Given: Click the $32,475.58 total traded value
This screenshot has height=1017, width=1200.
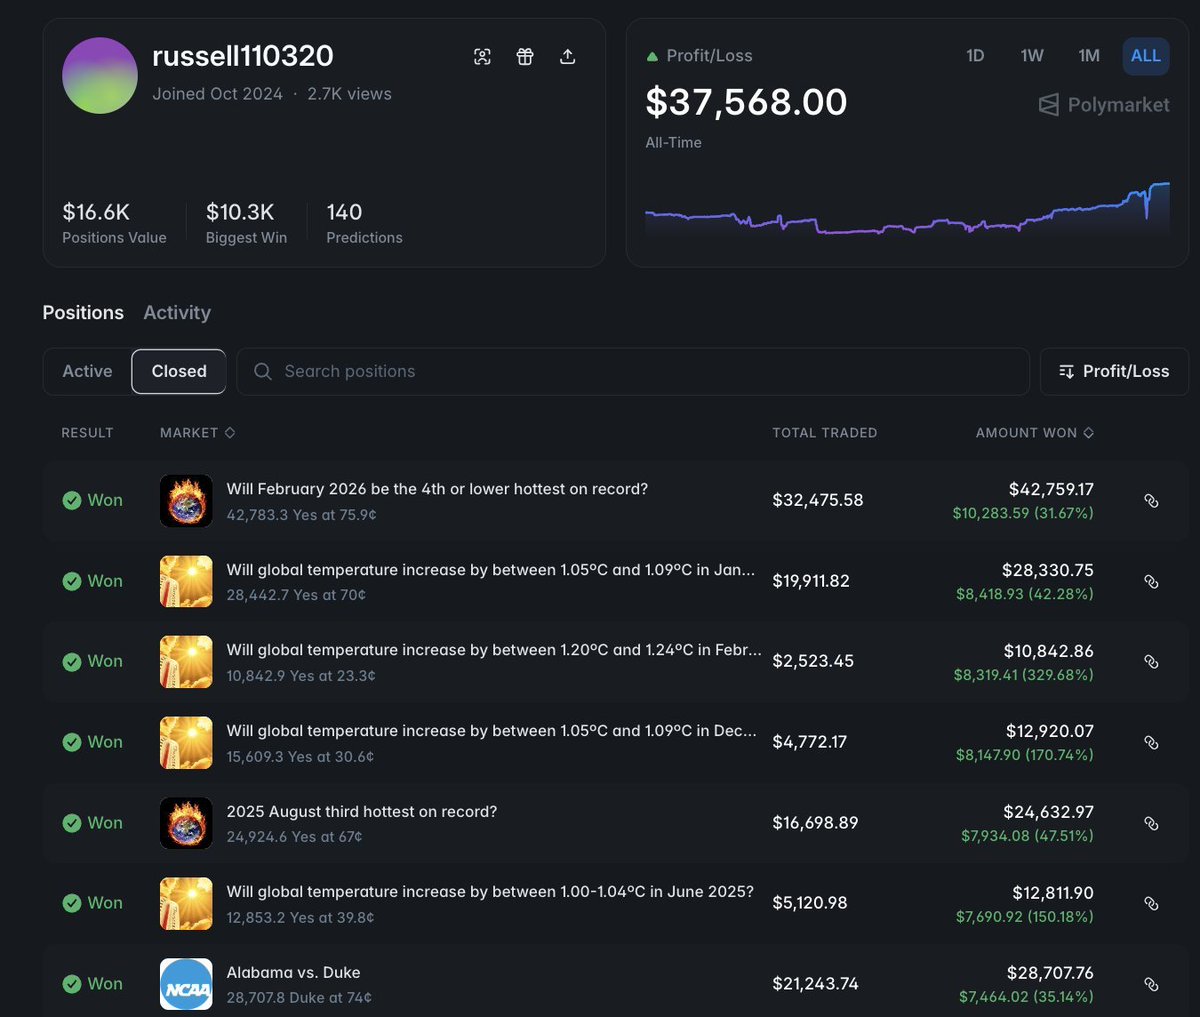Looking at the screenshot, I should click(818, 500).
